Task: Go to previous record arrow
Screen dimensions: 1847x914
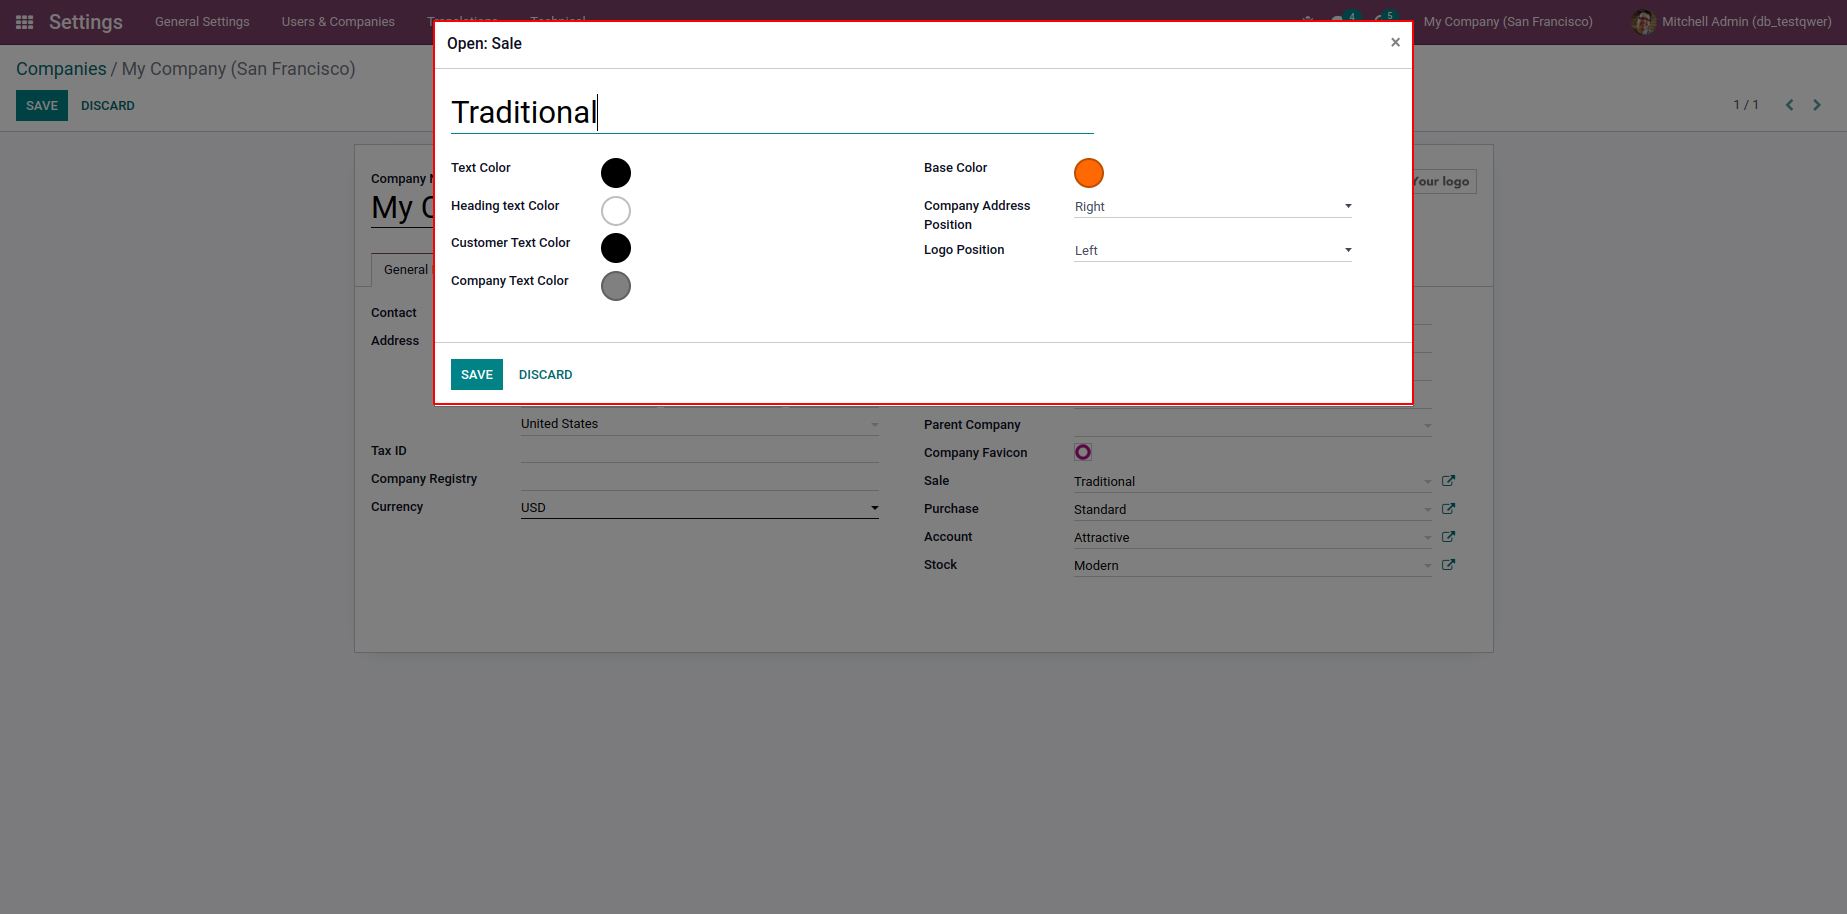Action: click(x=1790, y=105)
